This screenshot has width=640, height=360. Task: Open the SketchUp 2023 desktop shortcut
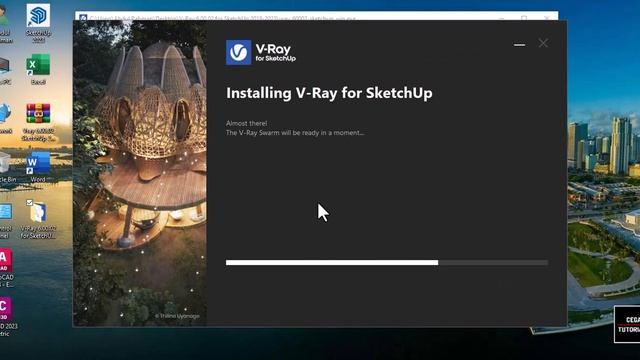(x=38, y=22)
